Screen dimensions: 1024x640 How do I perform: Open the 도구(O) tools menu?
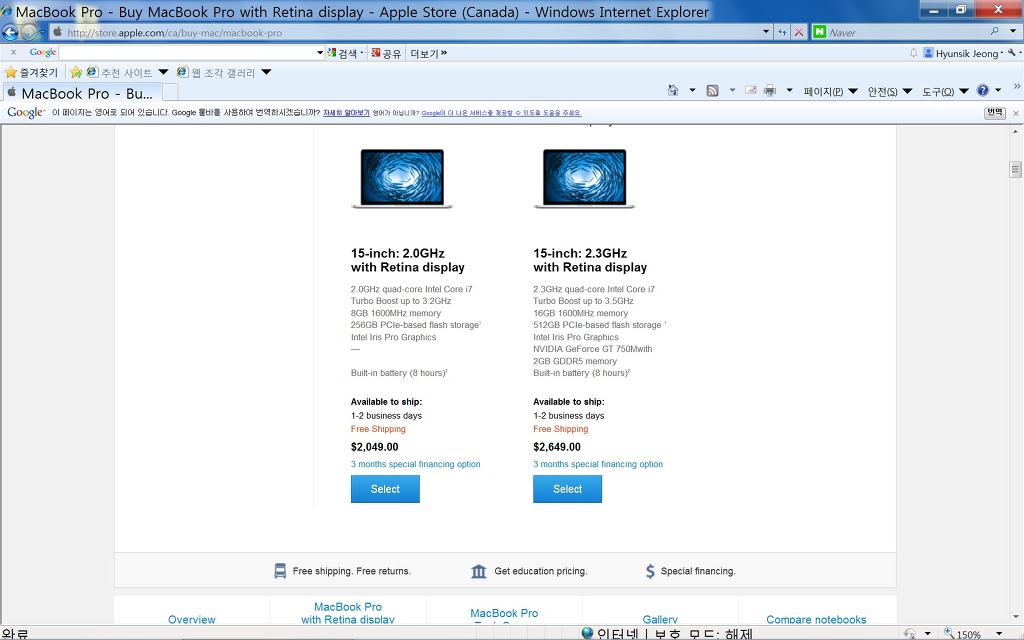[x=944, y=91]
